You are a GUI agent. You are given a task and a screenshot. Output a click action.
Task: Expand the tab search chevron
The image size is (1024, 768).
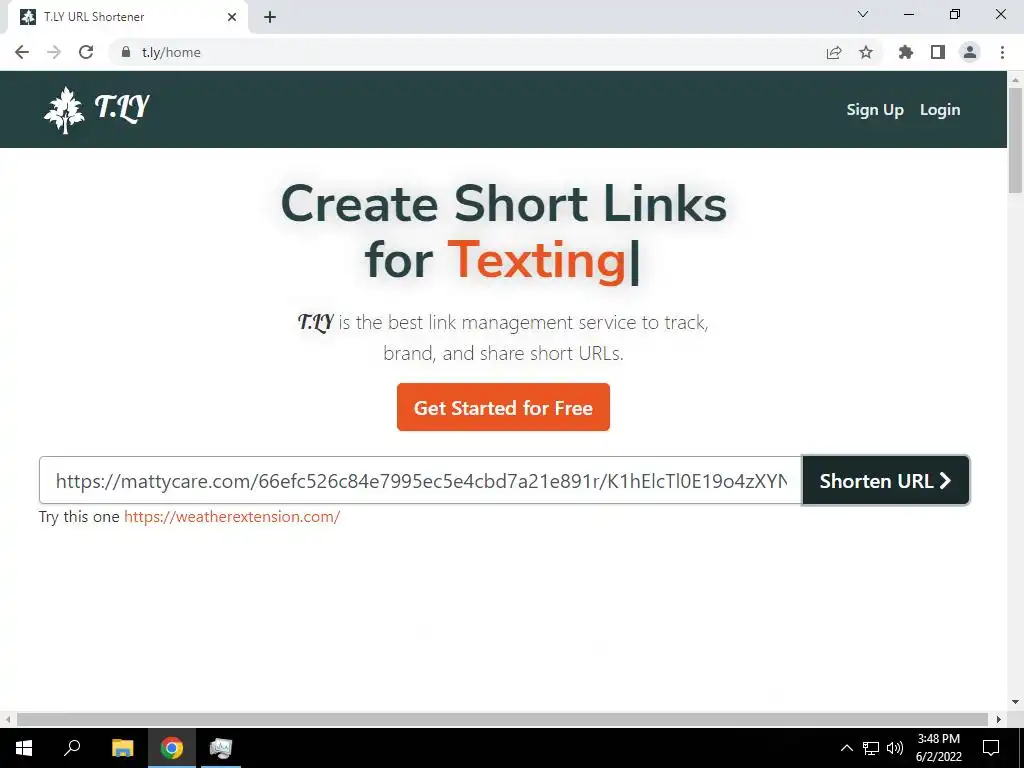[863, 14]
